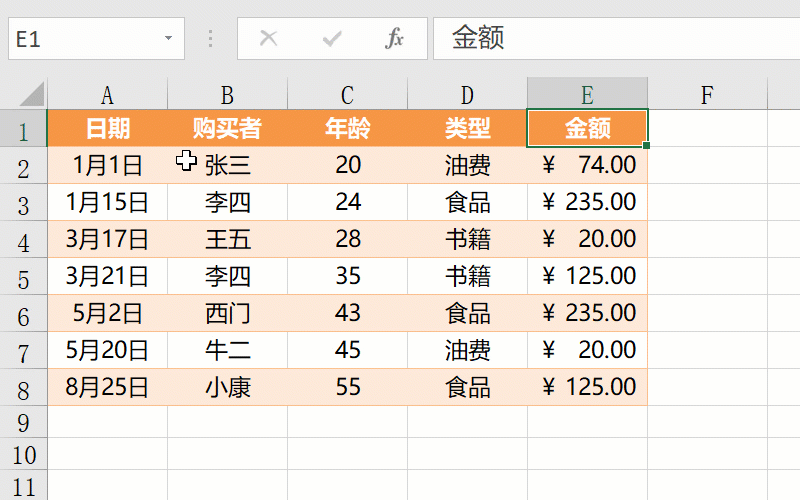The image size is (800, 500).
Task: Select row 6 header
Action: click(x=23, y=313)
